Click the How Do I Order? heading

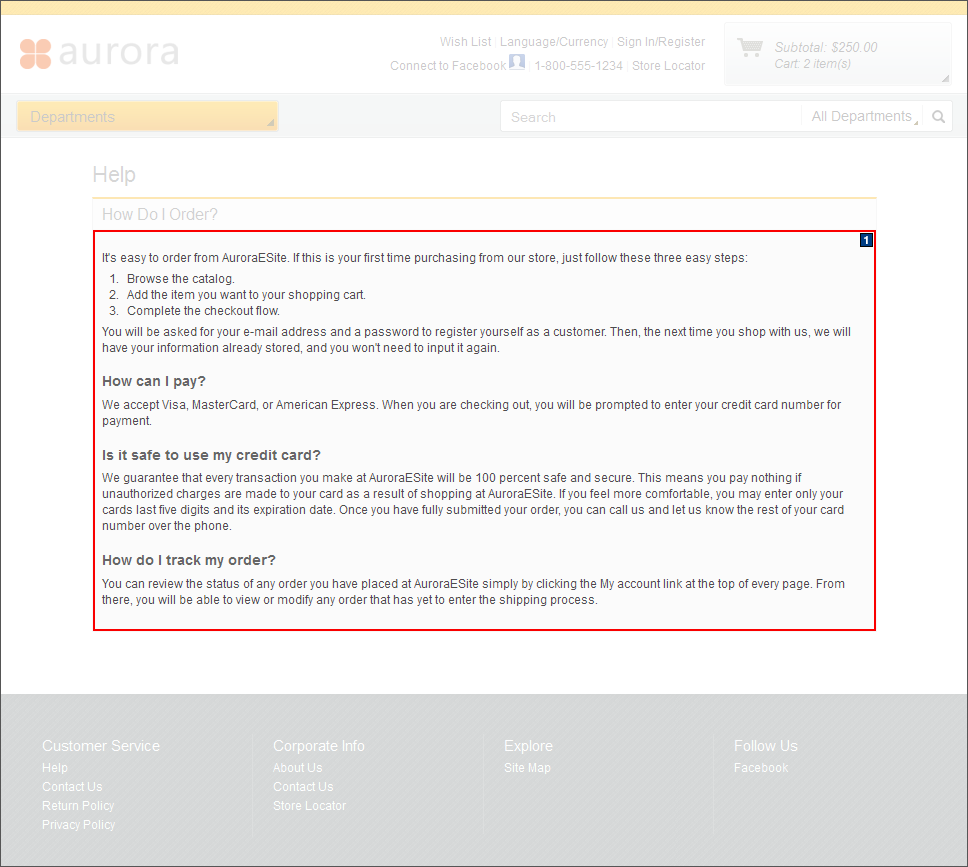160,214
